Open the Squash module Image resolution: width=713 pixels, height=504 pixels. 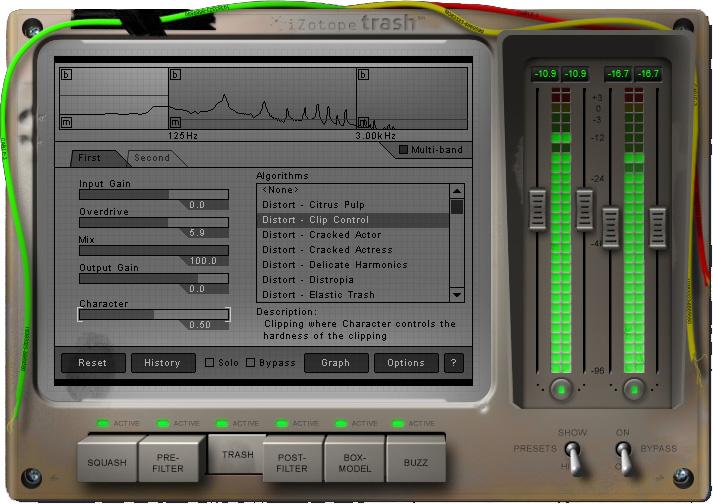[x=107, y=459]
